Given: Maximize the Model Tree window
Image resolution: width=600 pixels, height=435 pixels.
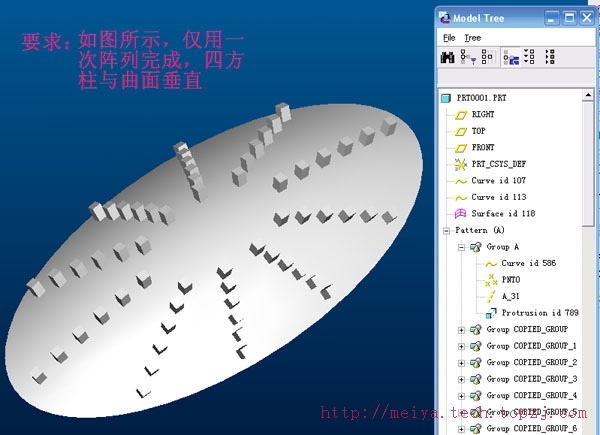Looking at the screenshot, I should coord(569,18).
